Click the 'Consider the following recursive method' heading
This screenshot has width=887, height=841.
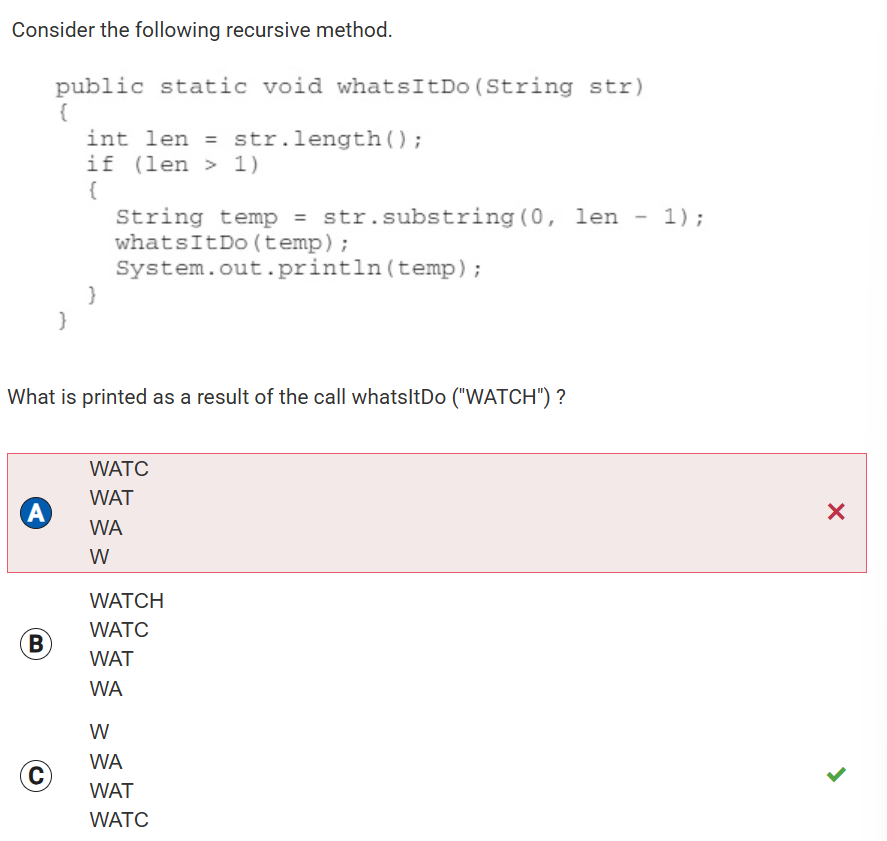tap(202, 30)
